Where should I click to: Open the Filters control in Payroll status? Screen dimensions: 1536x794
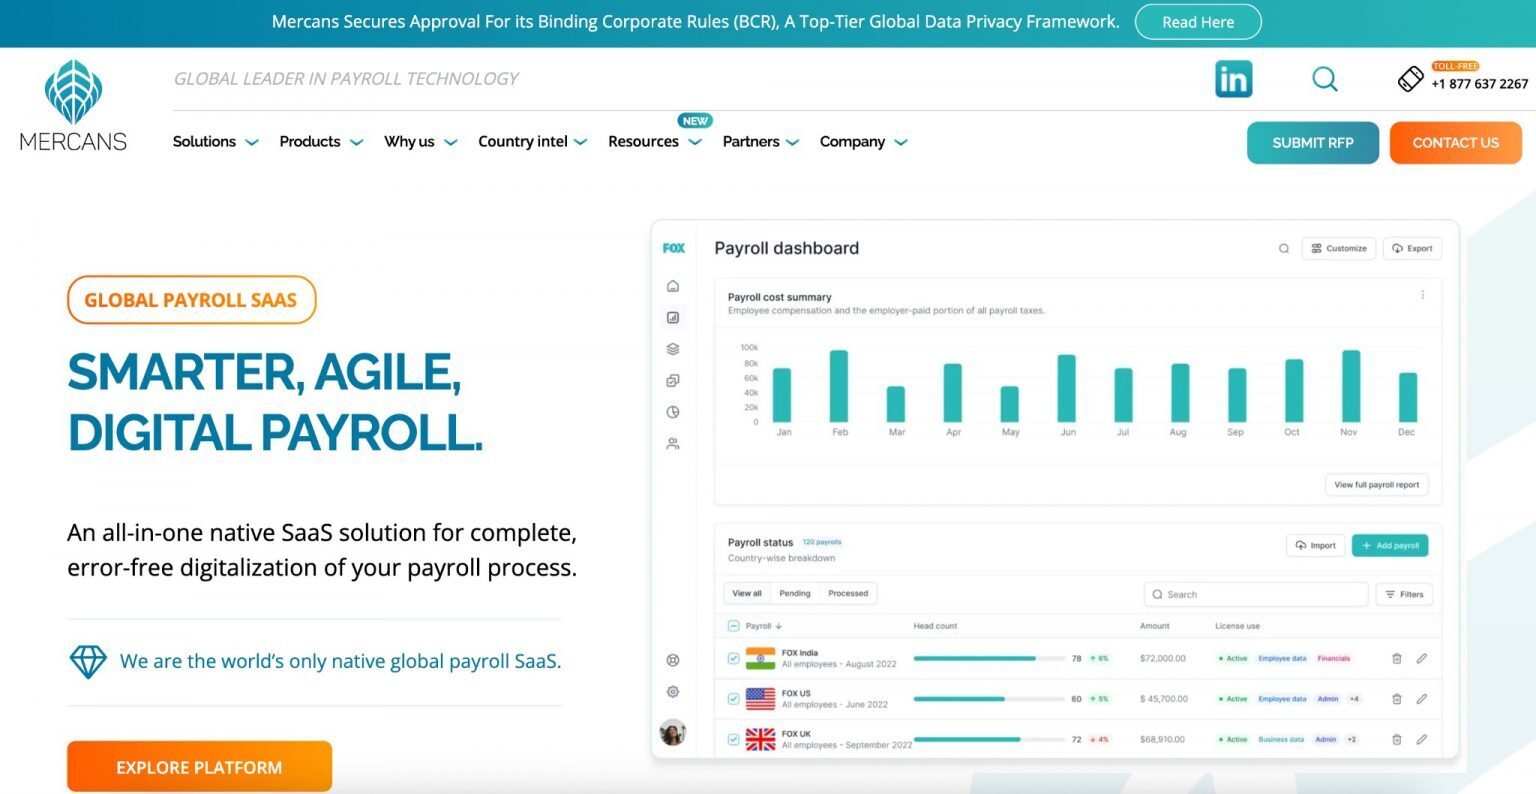1404,594
